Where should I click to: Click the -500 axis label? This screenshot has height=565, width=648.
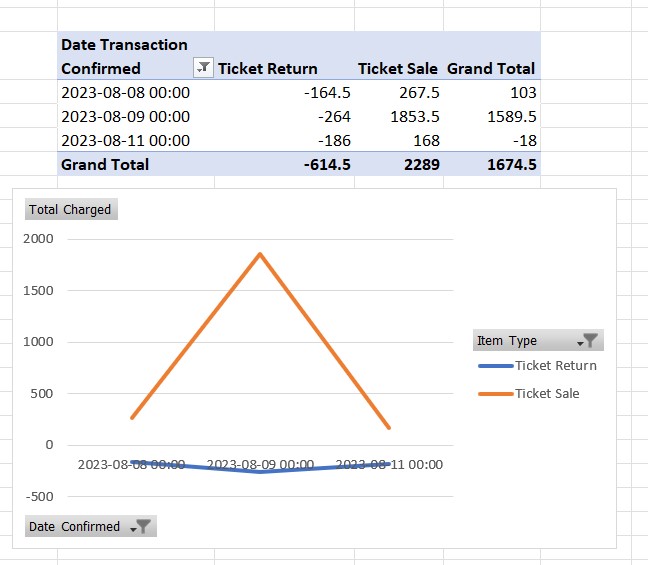point(40,496)
